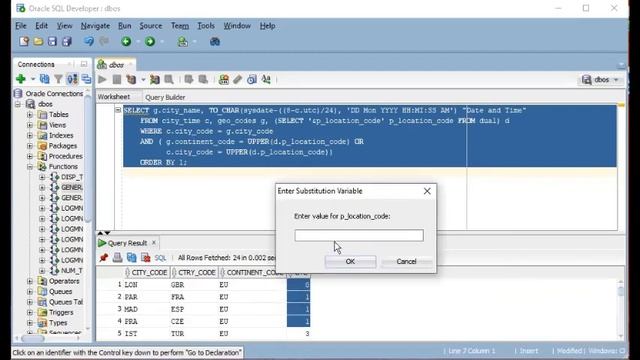This screenshot has width=640, height=360.
Task: Click the Oracle Connections root node
Action: point(54,93)
